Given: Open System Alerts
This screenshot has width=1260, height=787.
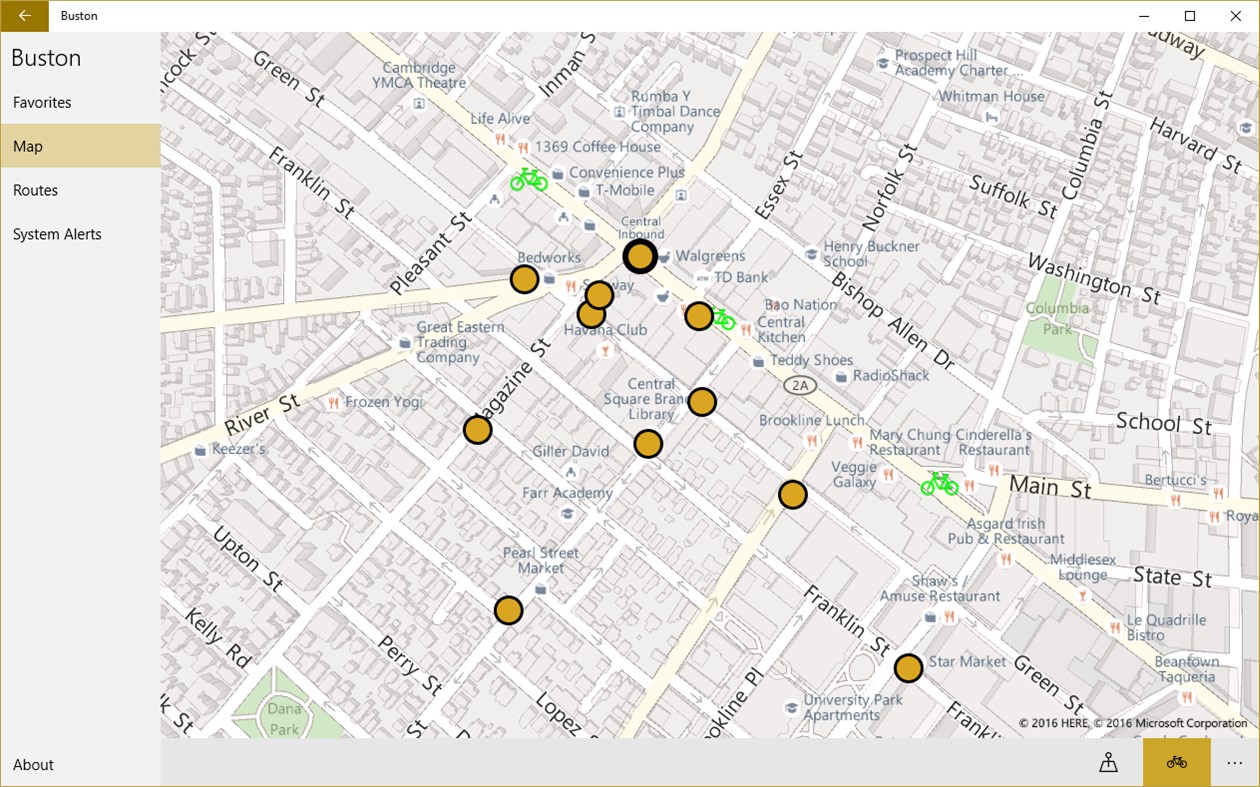Looking at the screenshot, I should pyautogui.click(x=56, y=234).
